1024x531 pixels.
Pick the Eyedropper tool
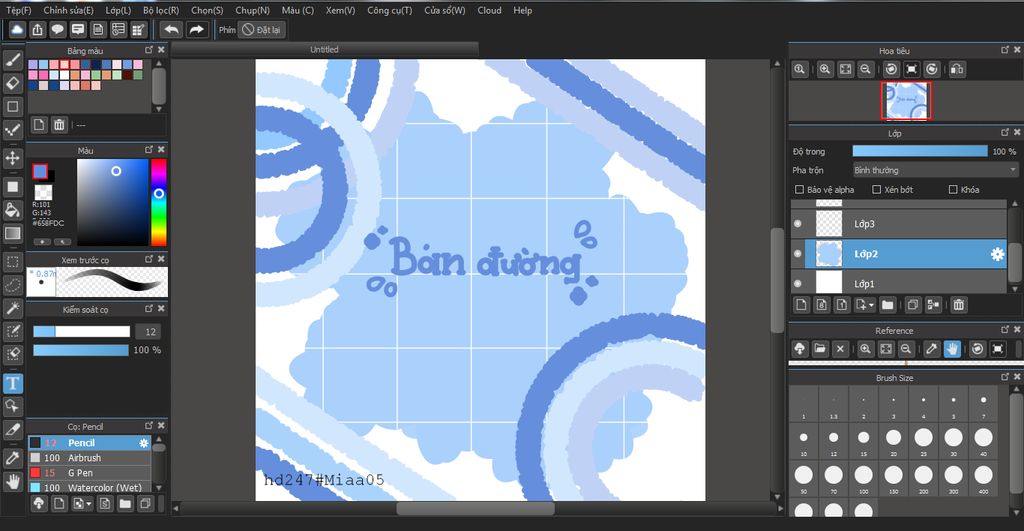click(12, 458)
